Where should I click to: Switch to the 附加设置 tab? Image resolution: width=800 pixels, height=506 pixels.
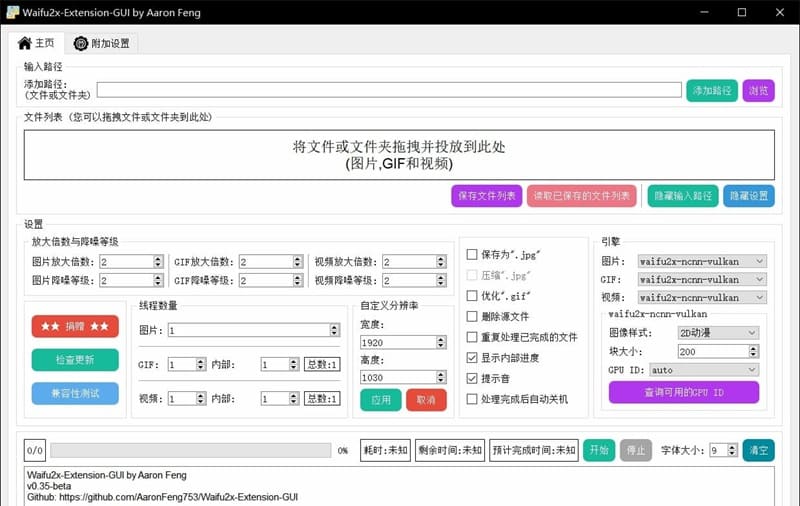(x=102, y=43)
